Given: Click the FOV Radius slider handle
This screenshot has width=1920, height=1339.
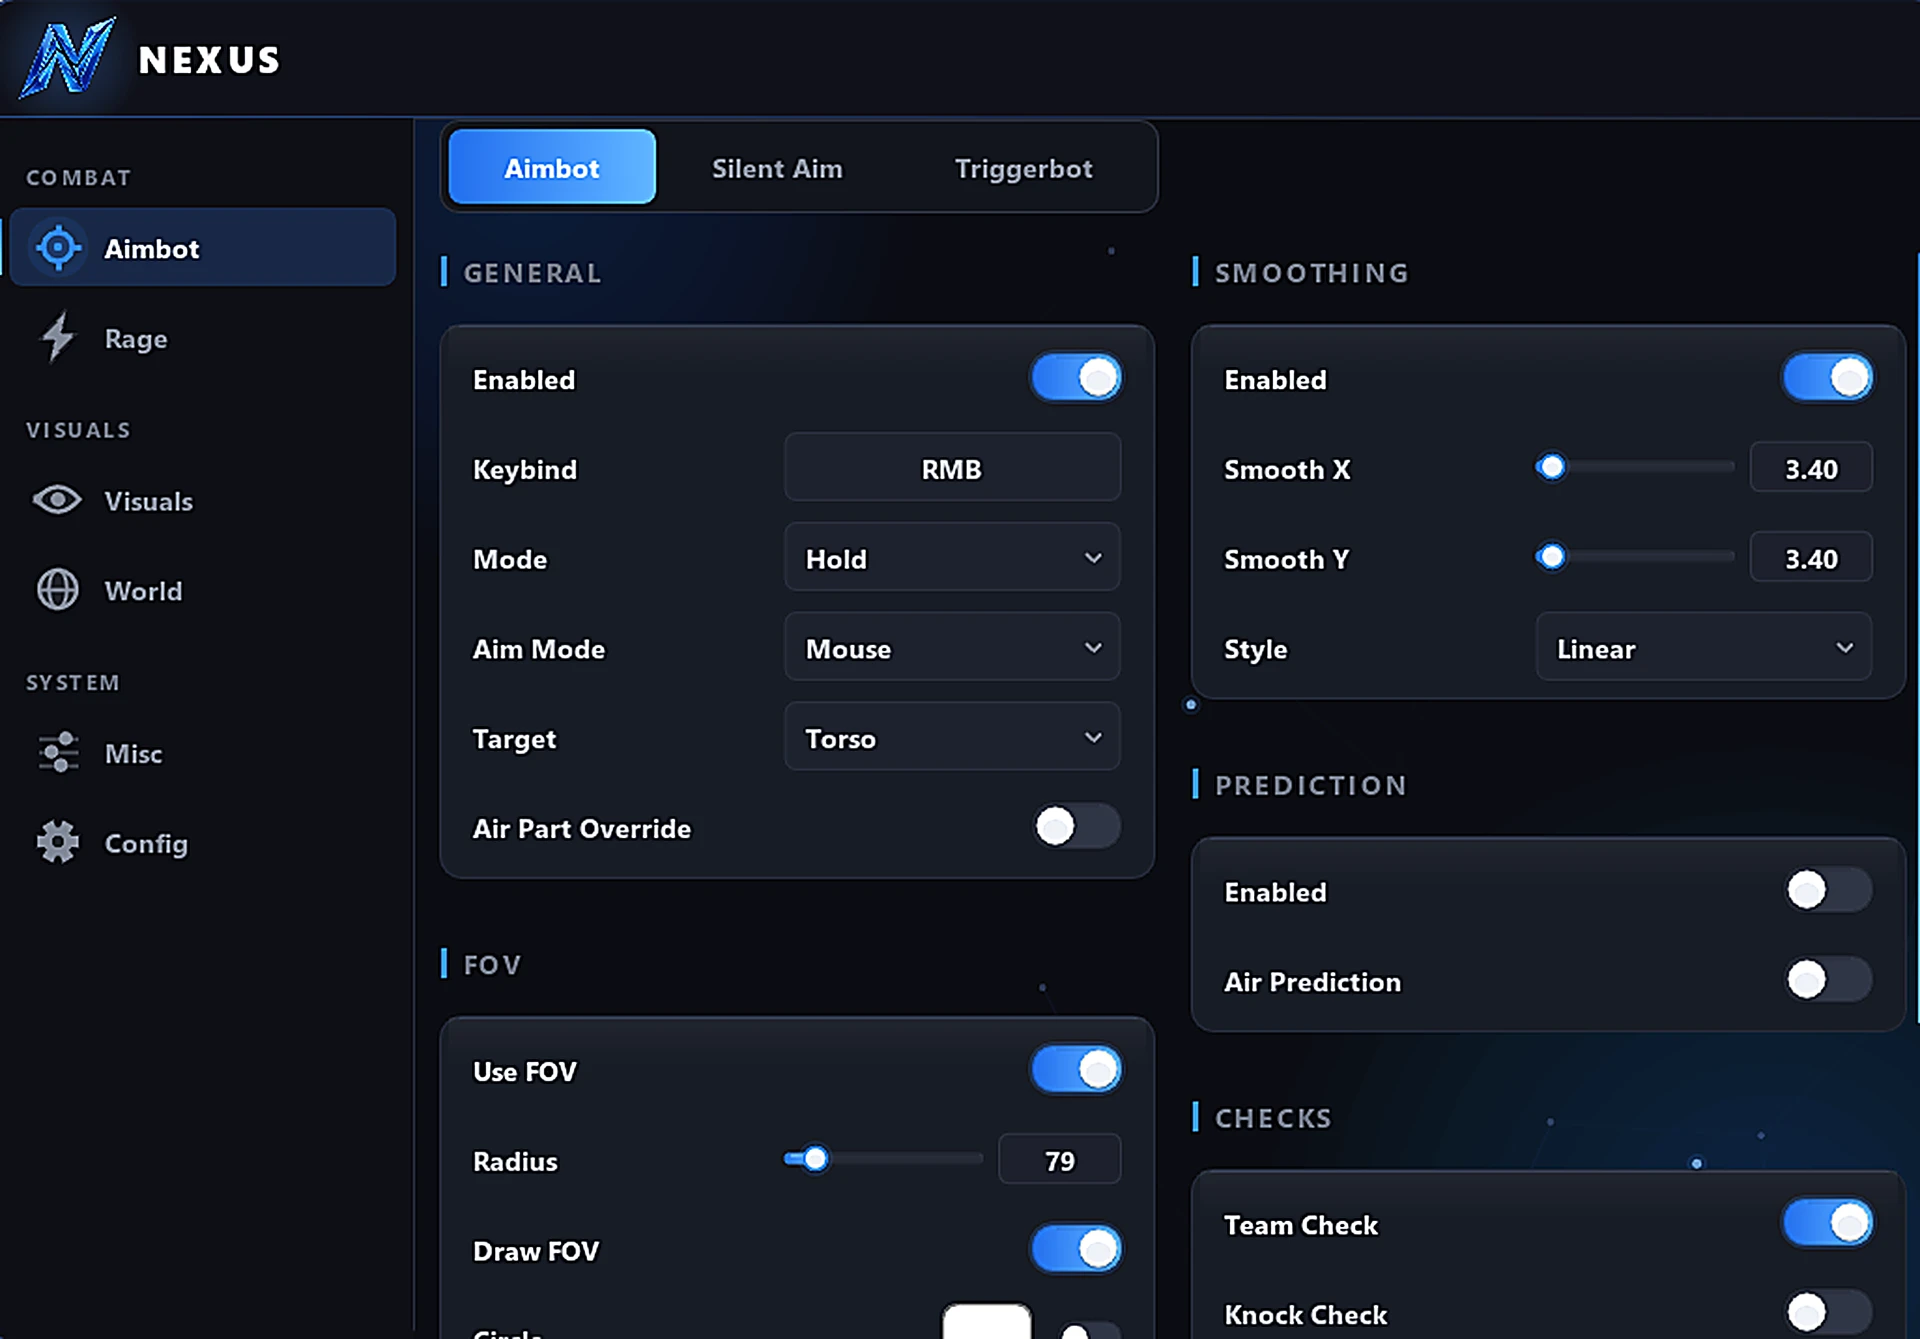Looking at the screenshot, I should tap(816, 1158).
